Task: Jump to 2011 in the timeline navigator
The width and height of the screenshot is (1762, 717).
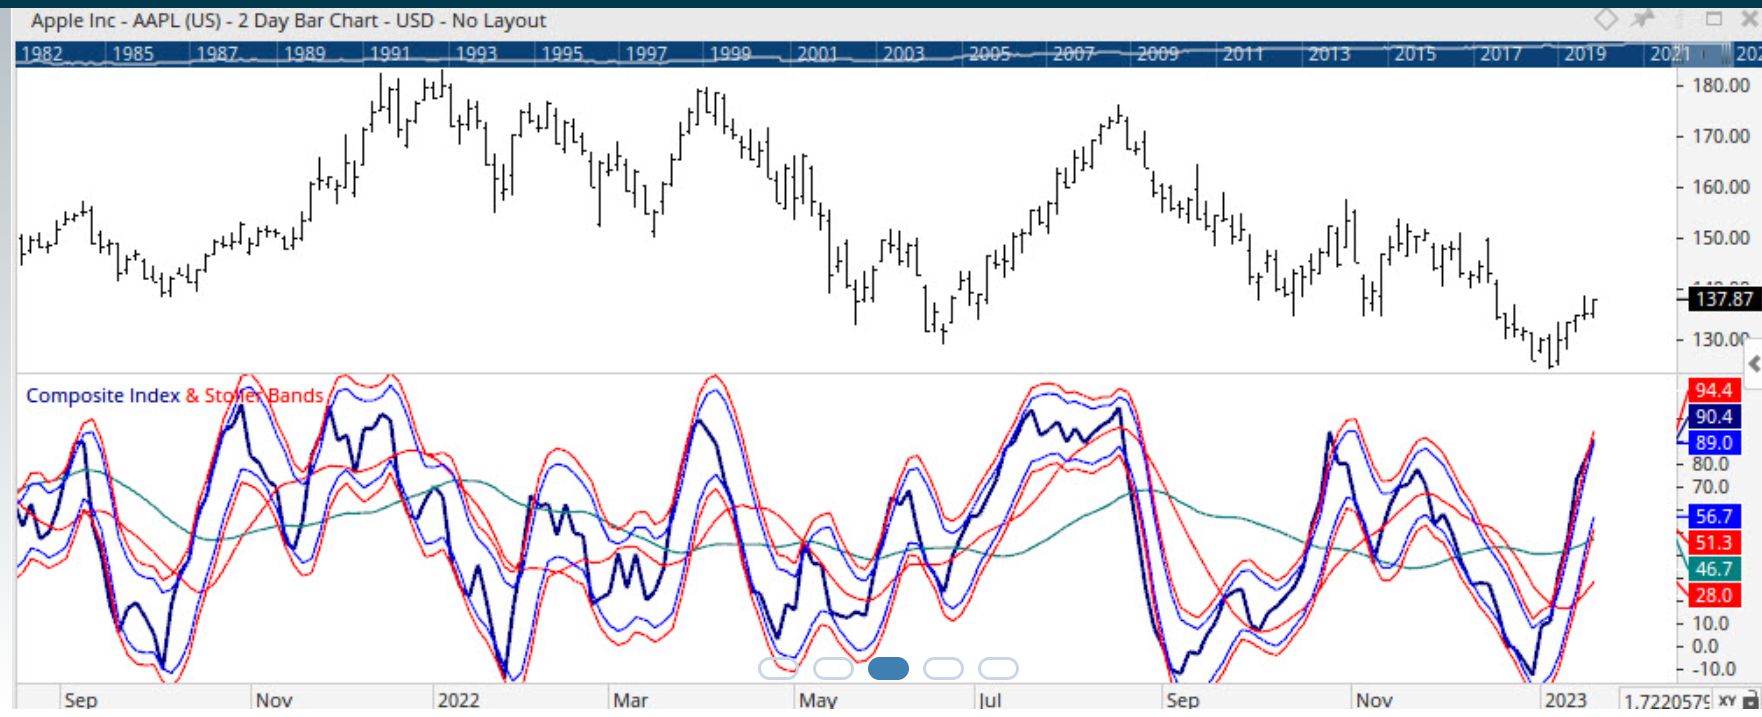Action: (1243, 54)
